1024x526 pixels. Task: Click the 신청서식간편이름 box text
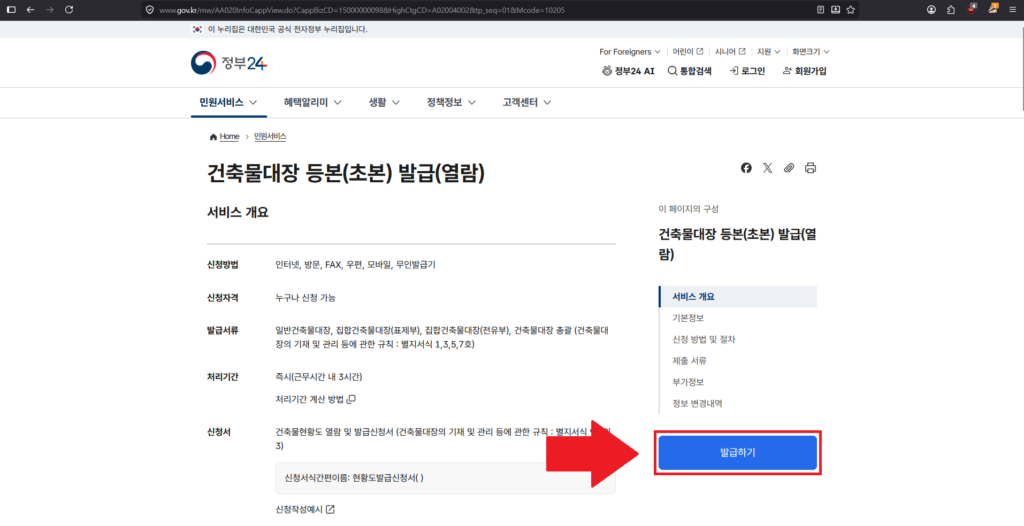click(354, 478)
